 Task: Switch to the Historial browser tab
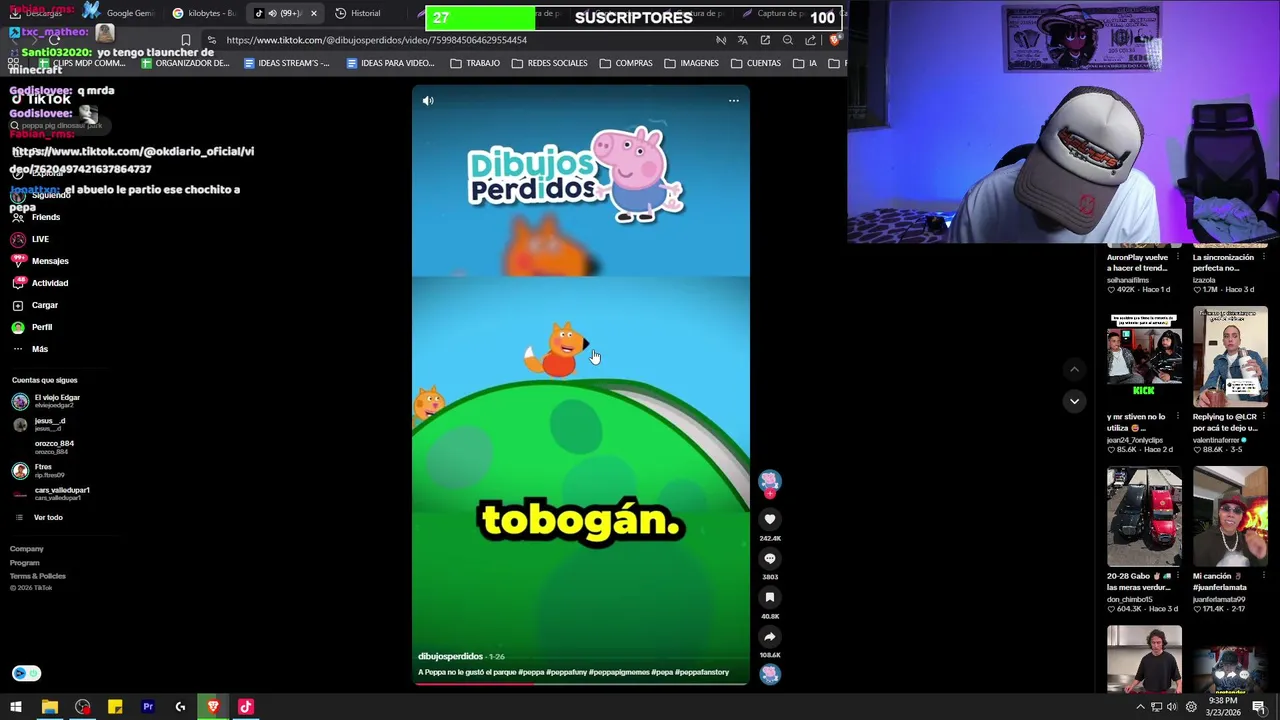pyautogui.click(x=357, y=13)
